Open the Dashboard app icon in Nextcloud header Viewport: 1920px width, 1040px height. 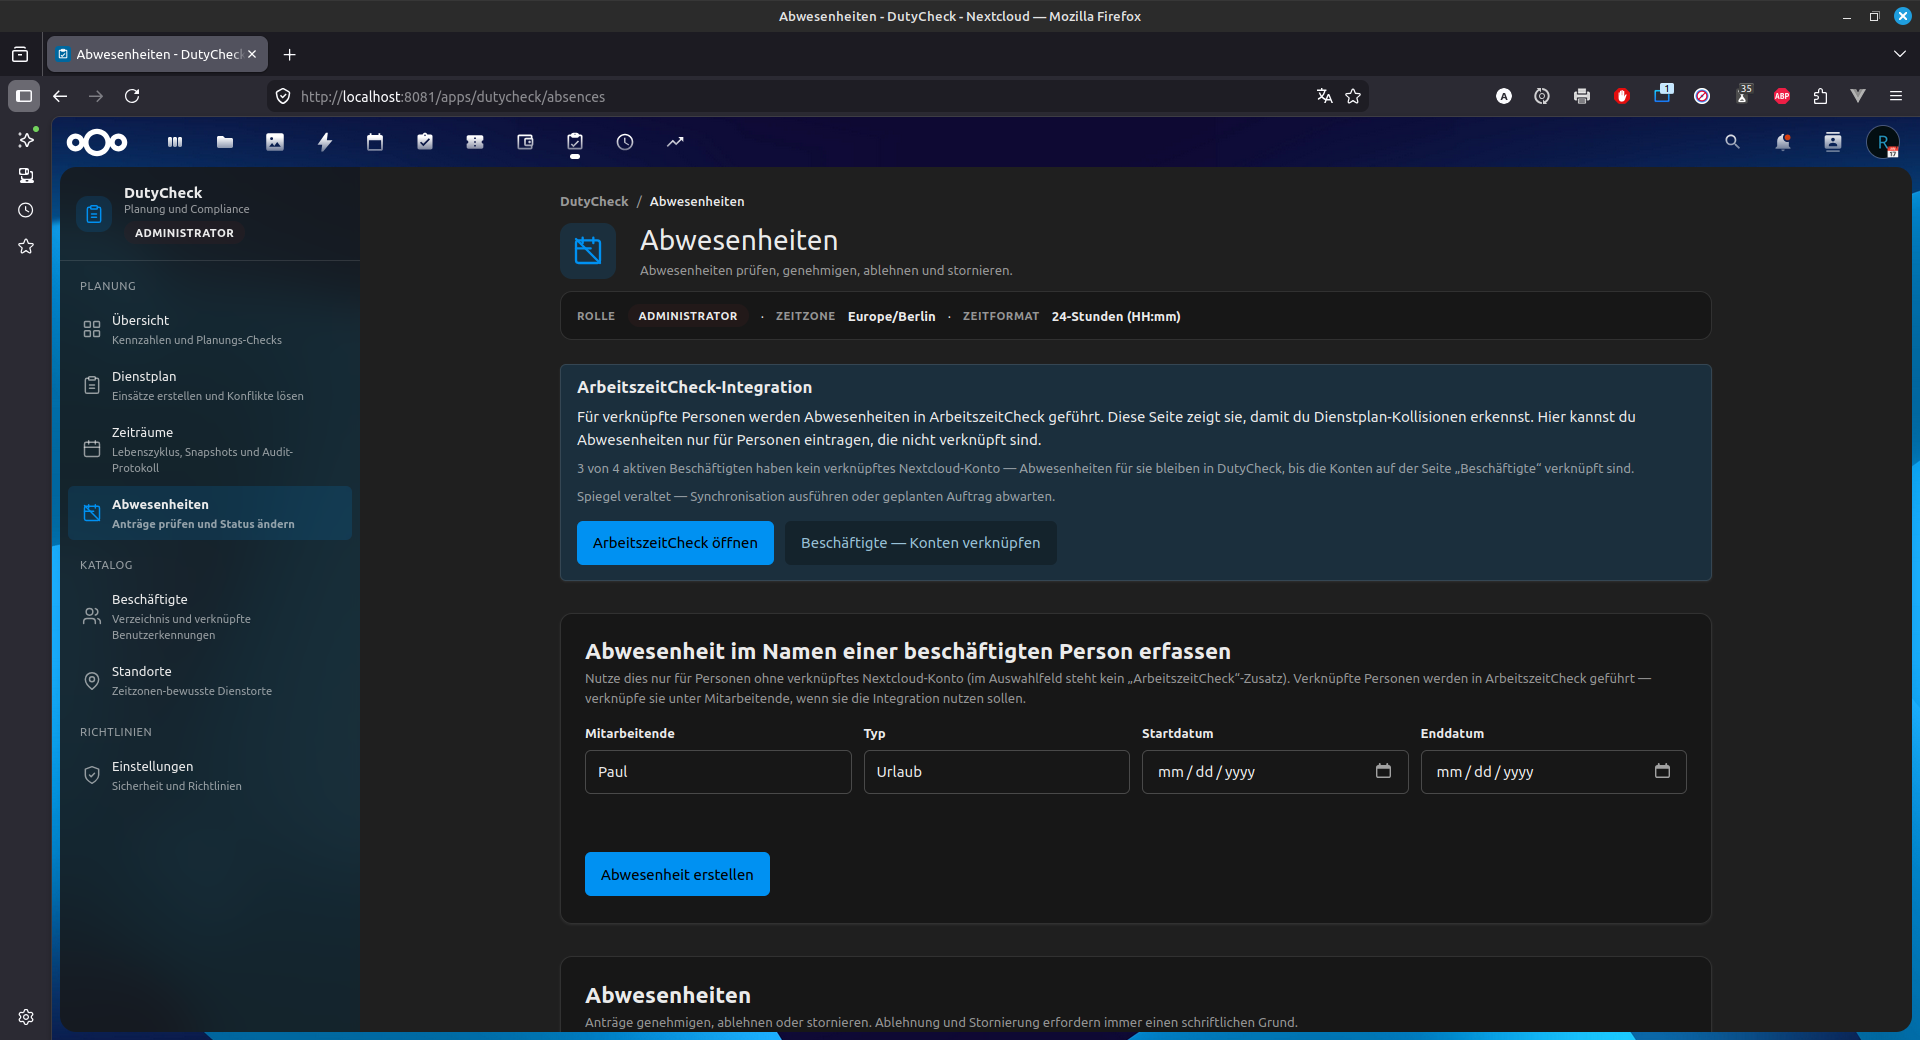click(x=175, y=142)
